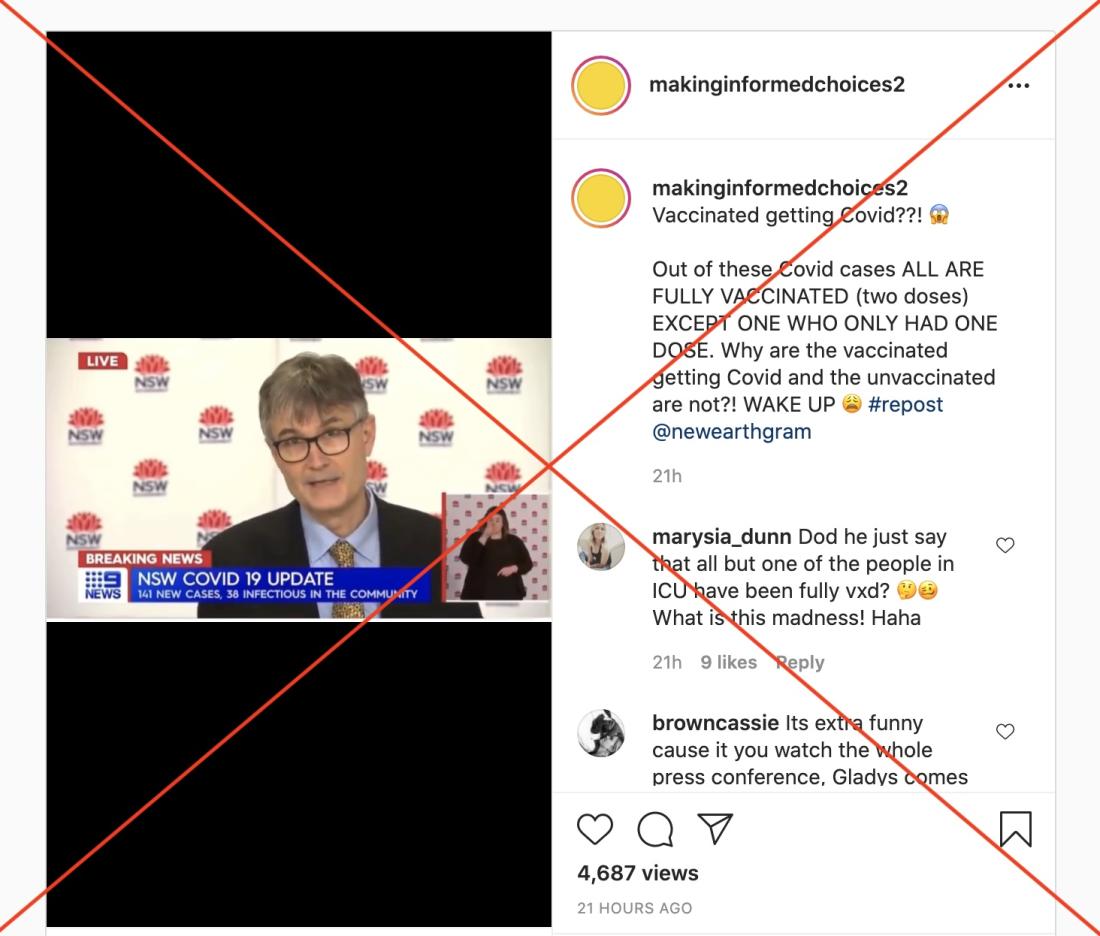Play the NSW Covid update video
Viewport: 1100px width, 936px height.
299,479
